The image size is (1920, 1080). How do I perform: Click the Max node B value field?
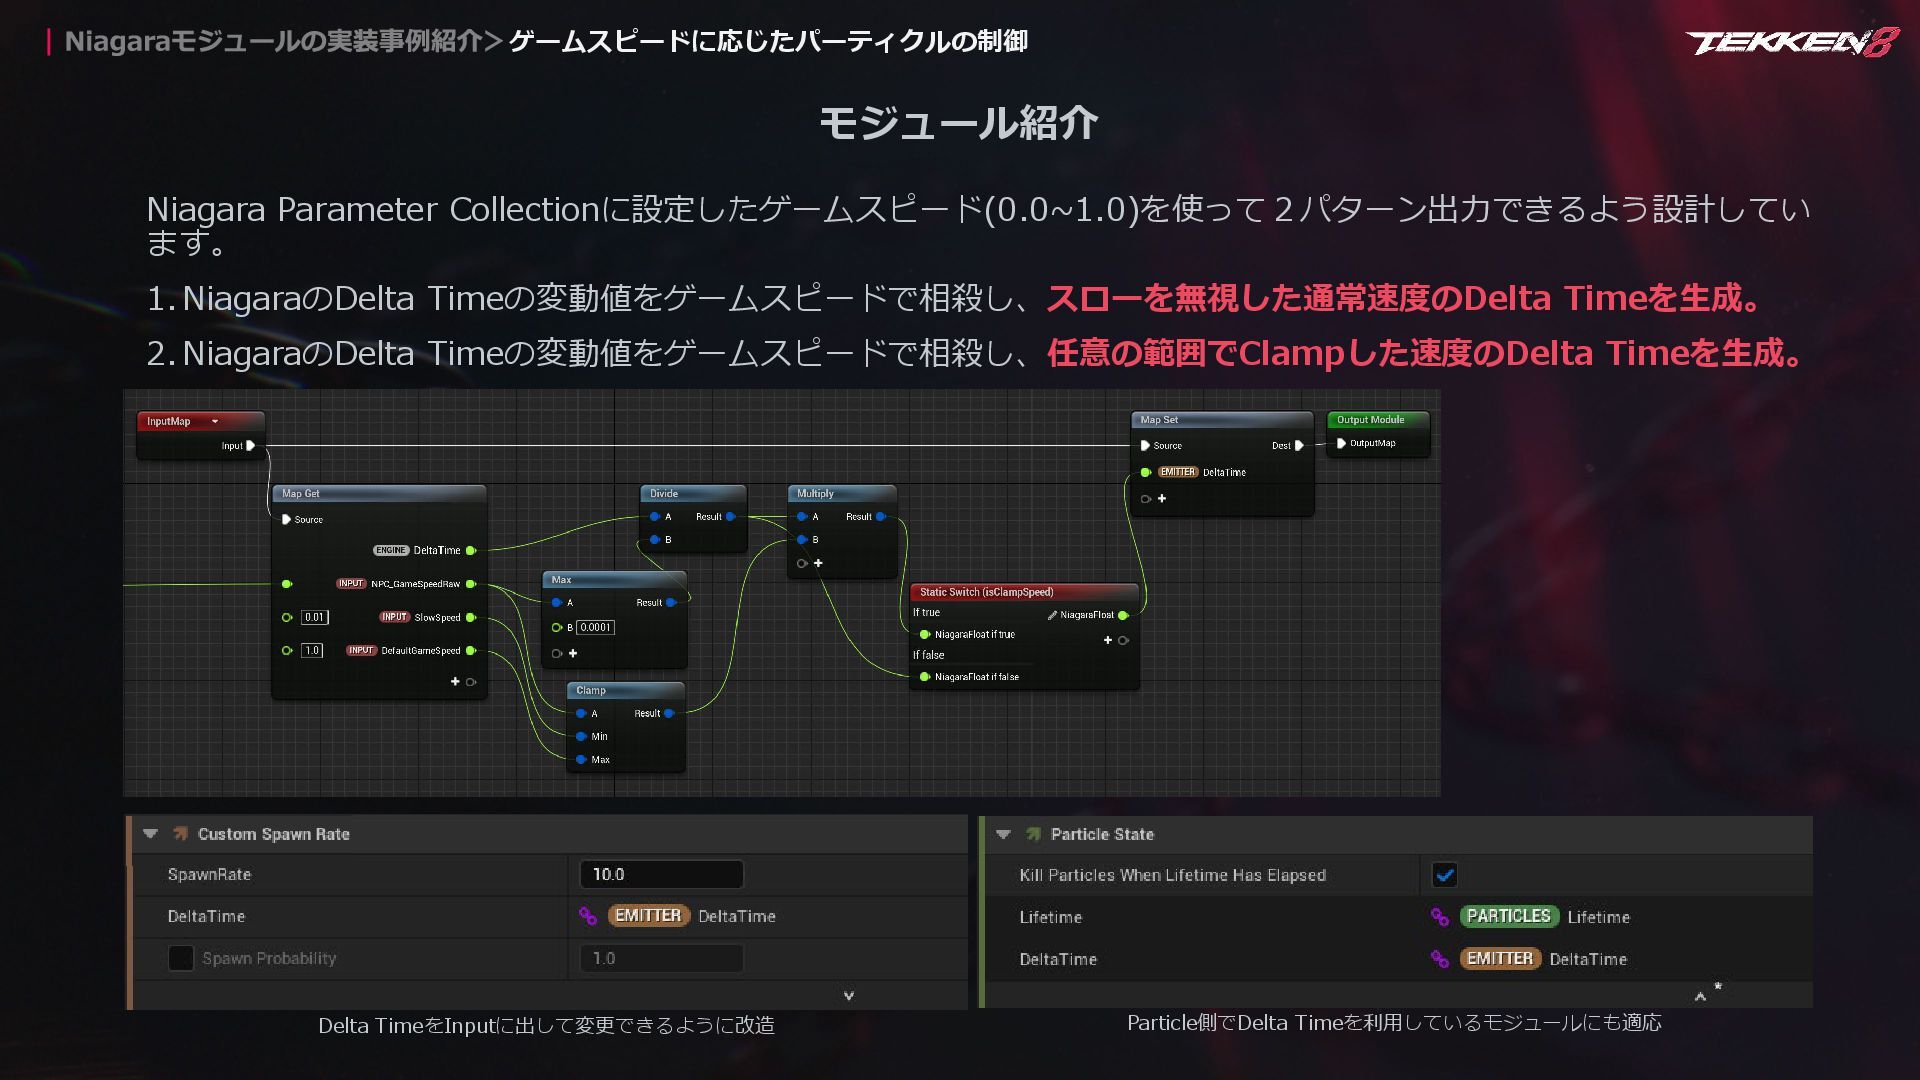596,627
